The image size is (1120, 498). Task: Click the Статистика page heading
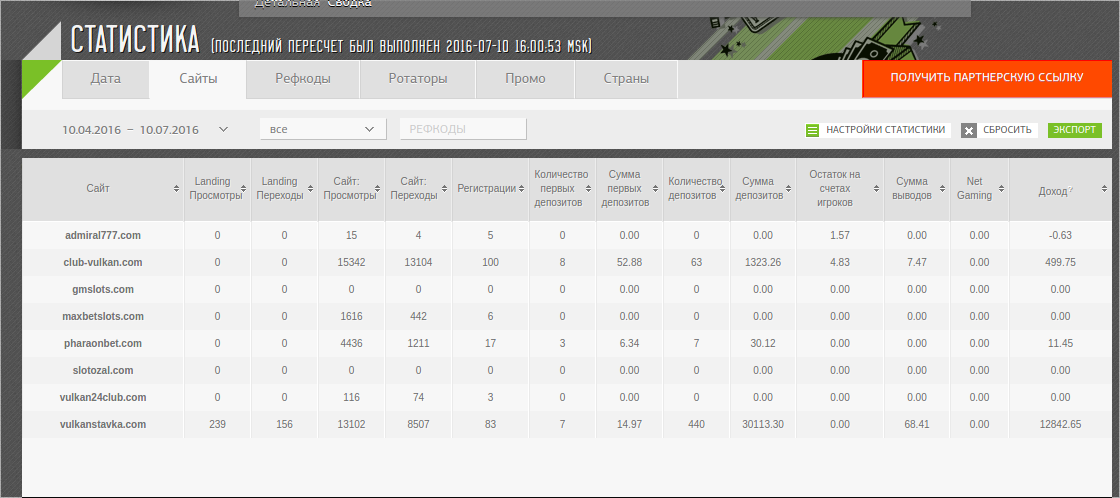(x=135, y=39)
